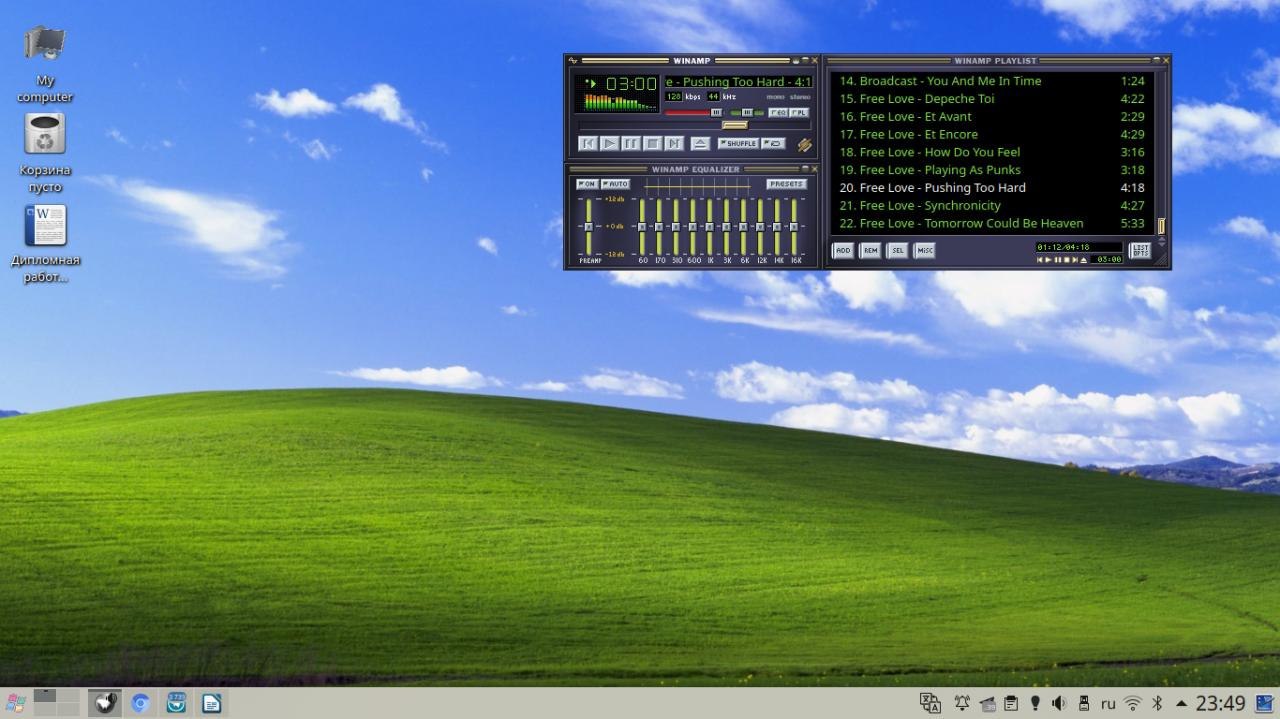The height and width of the screenshot is (719, 1280).
Task: Click the song position seek bar
Action: (x=695, y=125)
